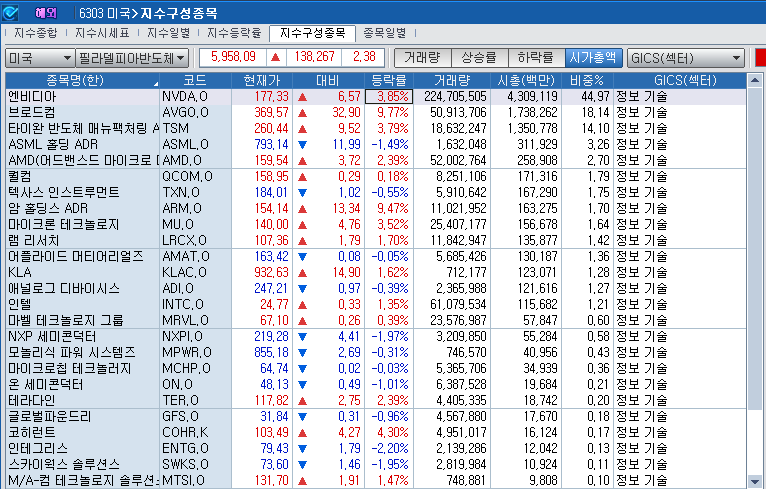Select the 브로드컴 stock name

(32, 112)
